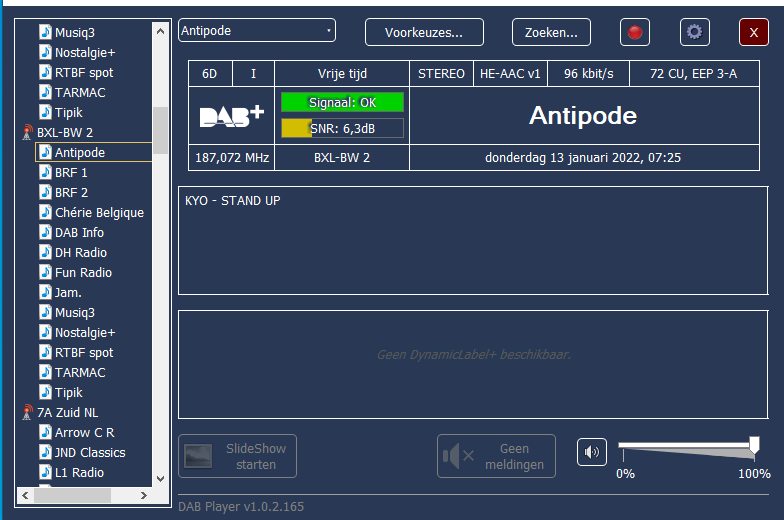
Task: Select the JND Classics station name
Action: pos(90,452)
